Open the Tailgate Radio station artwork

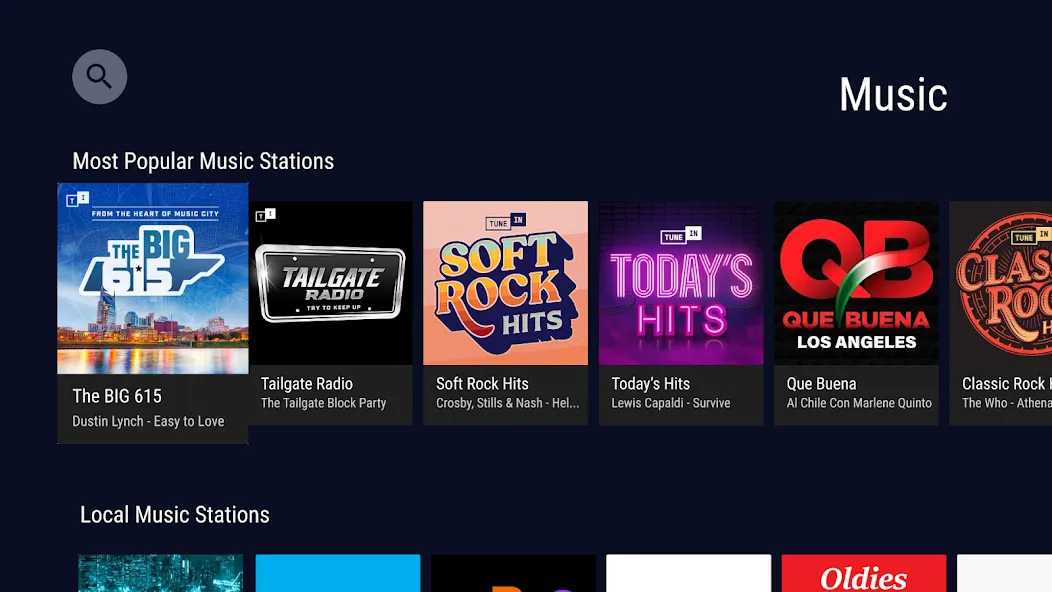330,283
